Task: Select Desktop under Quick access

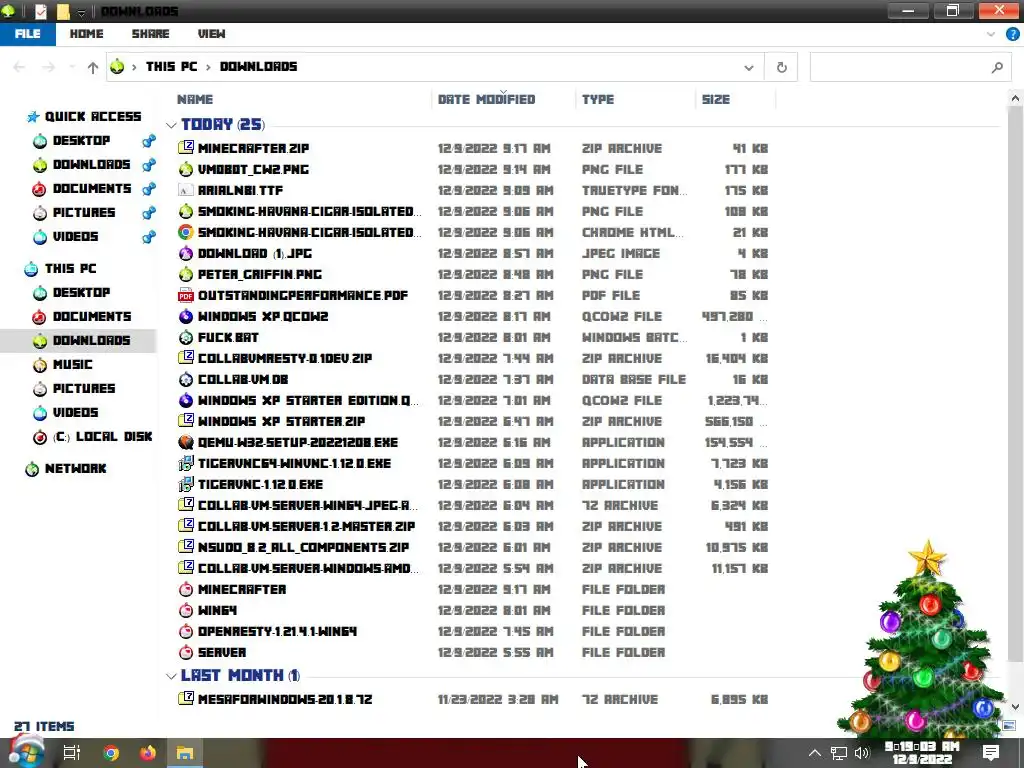Action: [81, 140]
